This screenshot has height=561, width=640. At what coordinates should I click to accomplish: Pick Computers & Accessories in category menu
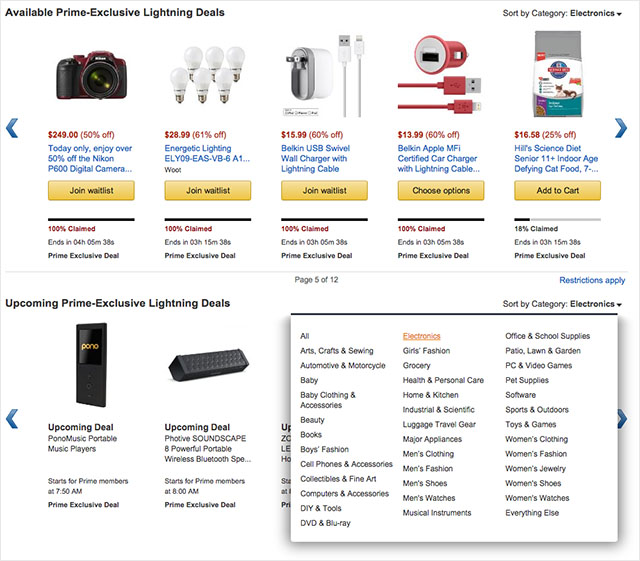coord(344,494)
